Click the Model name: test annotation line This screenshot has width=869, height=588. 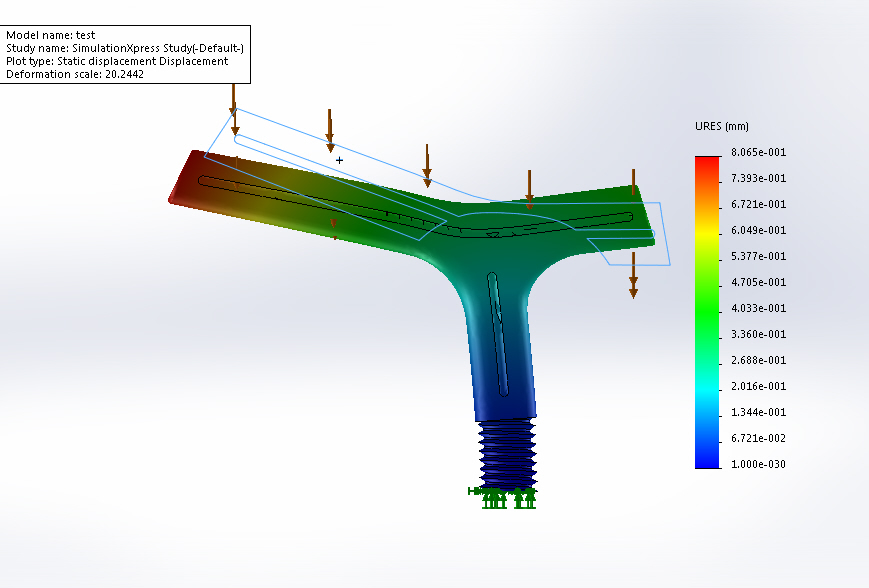coord(50,35)
